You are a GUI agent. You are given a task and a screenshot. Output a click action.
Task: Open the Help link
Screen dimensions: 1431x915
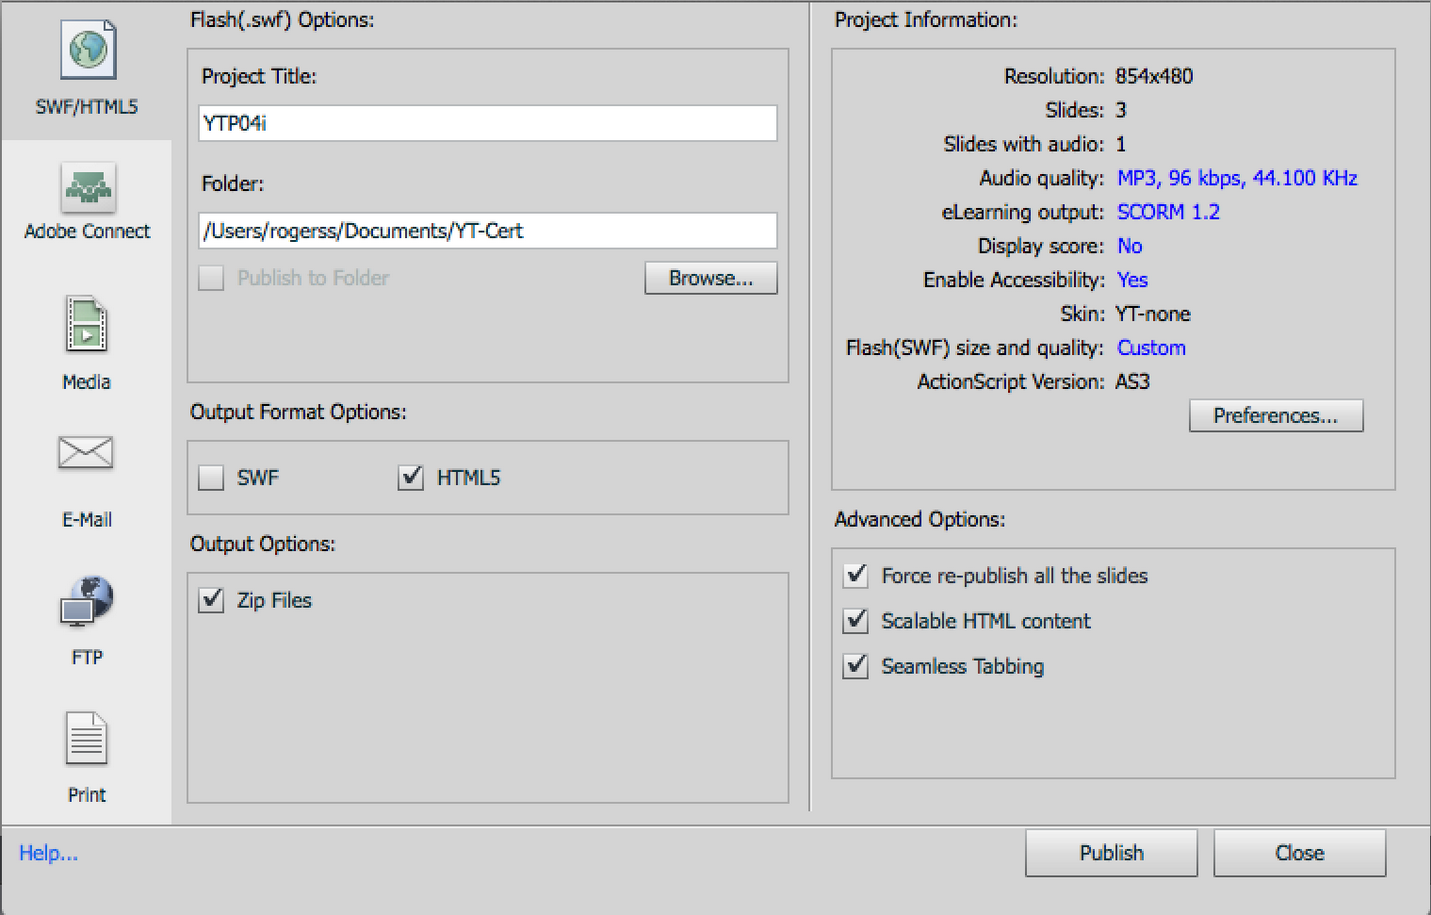(x=48, y=853)
